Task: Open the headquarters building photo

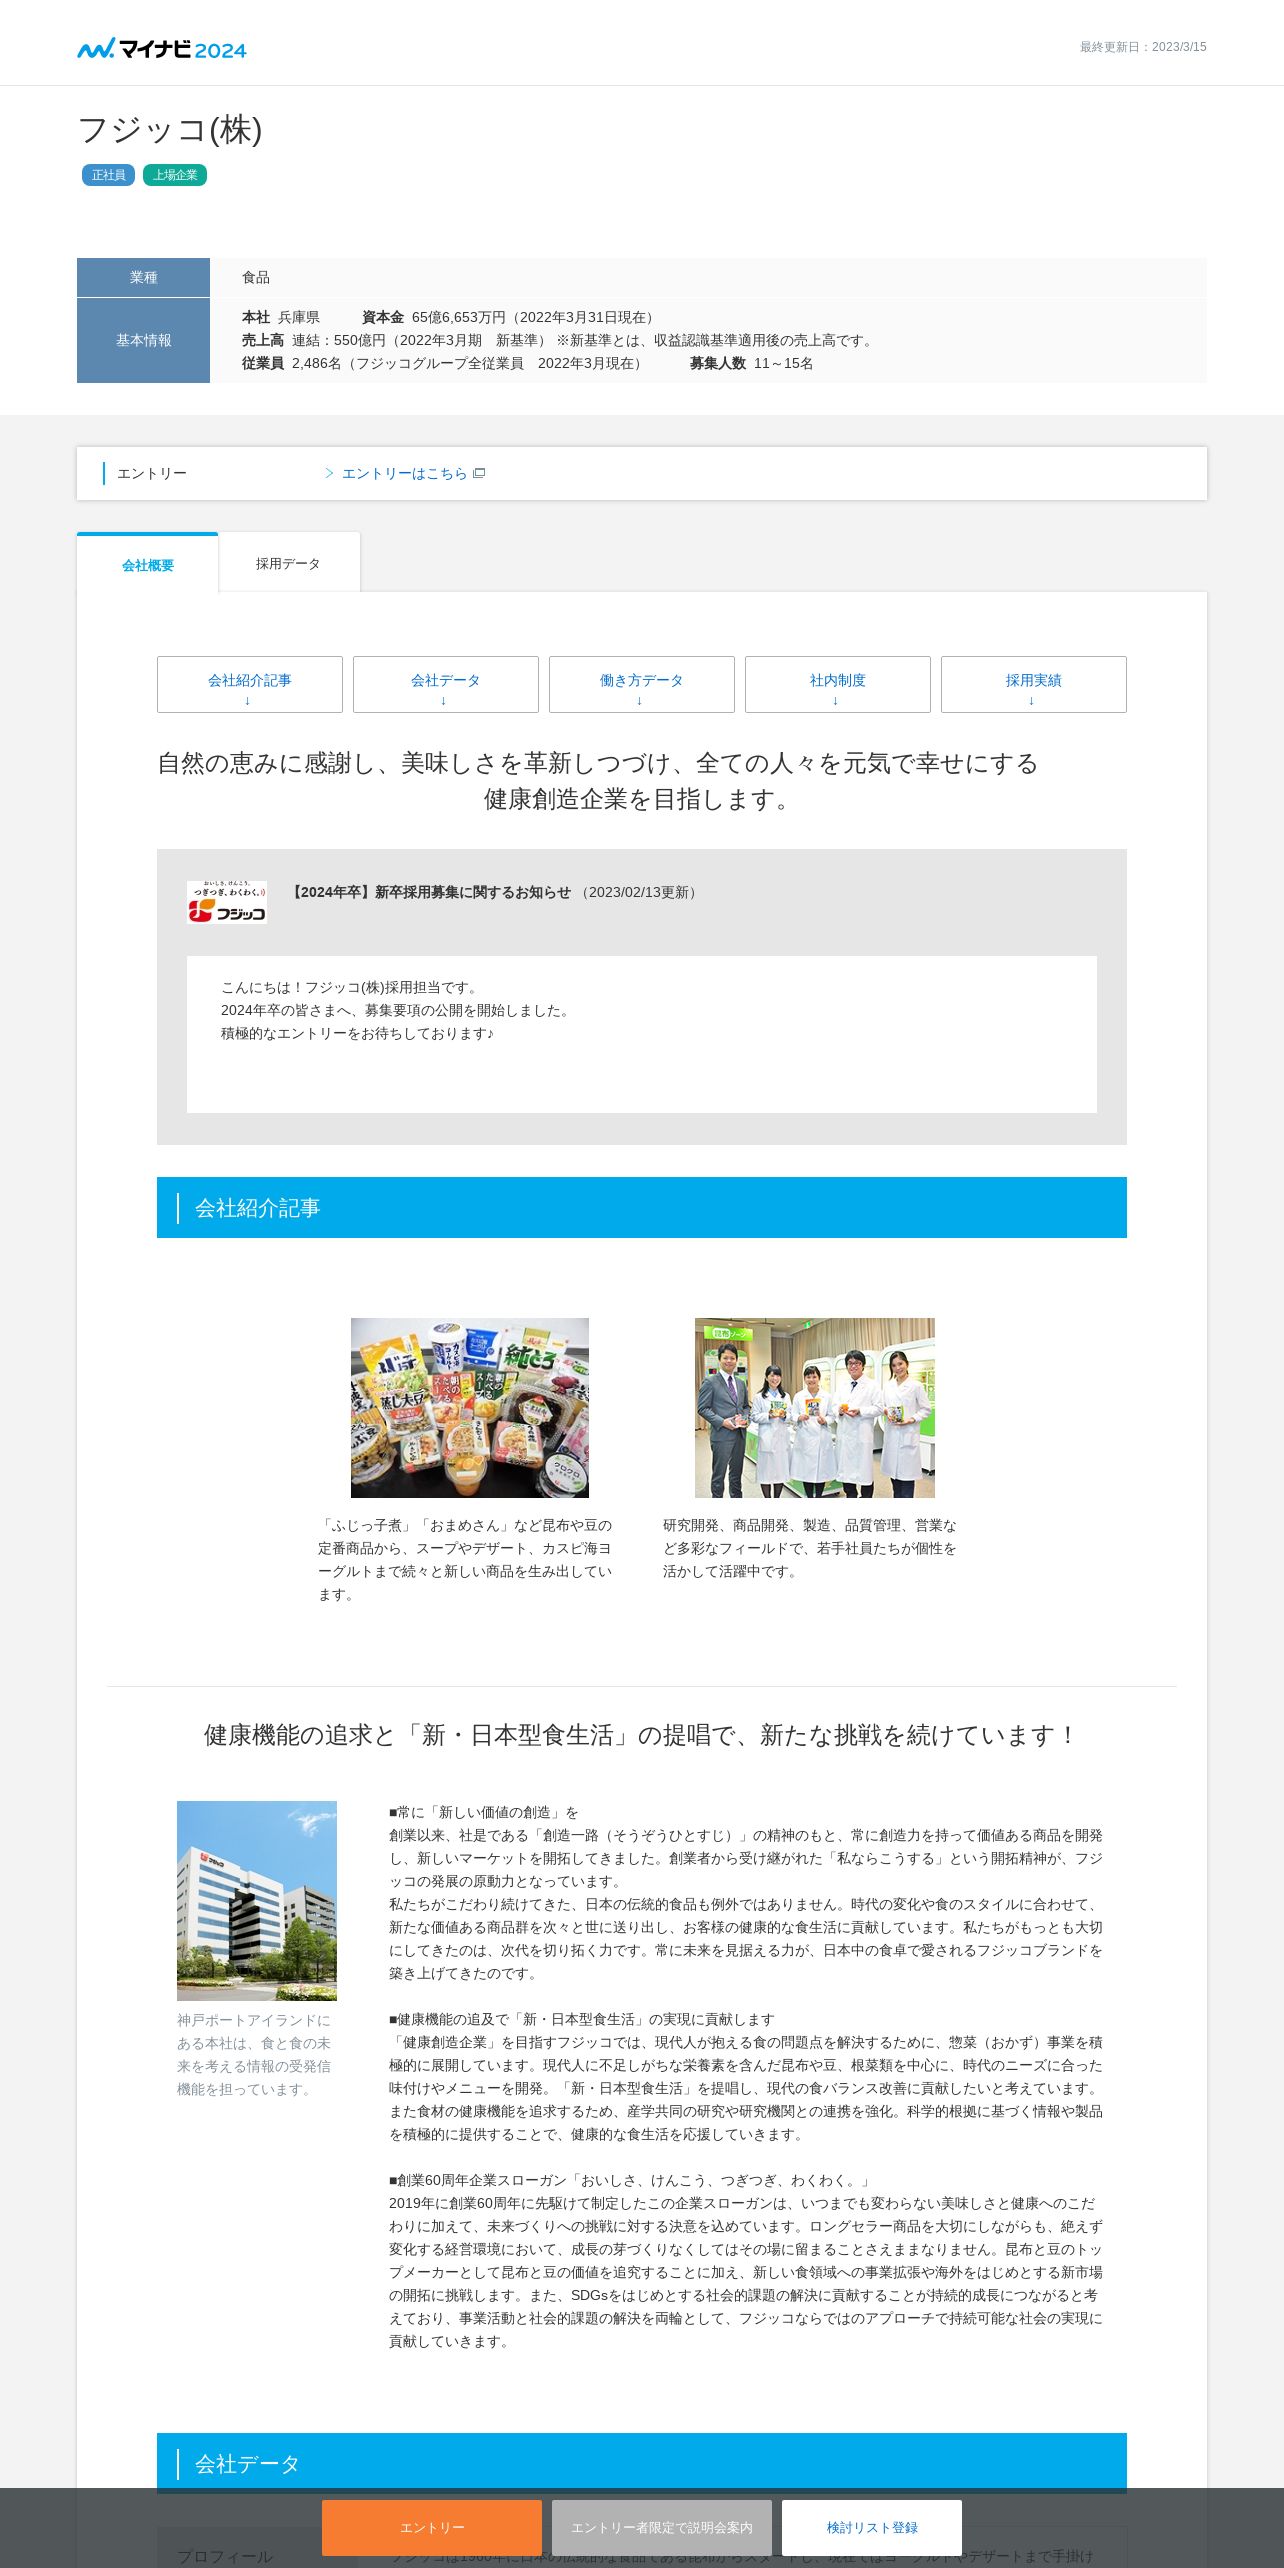Action: [257, 1901]
